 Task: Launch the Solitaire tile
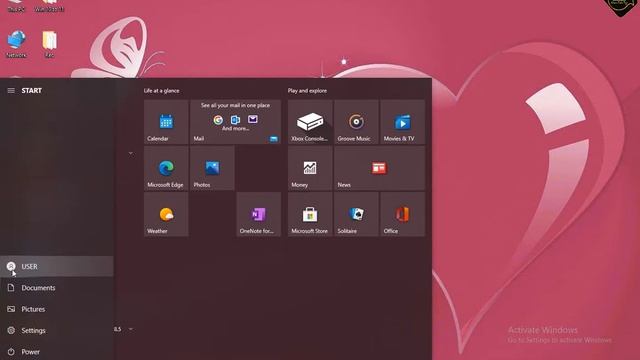pos(356,214)
